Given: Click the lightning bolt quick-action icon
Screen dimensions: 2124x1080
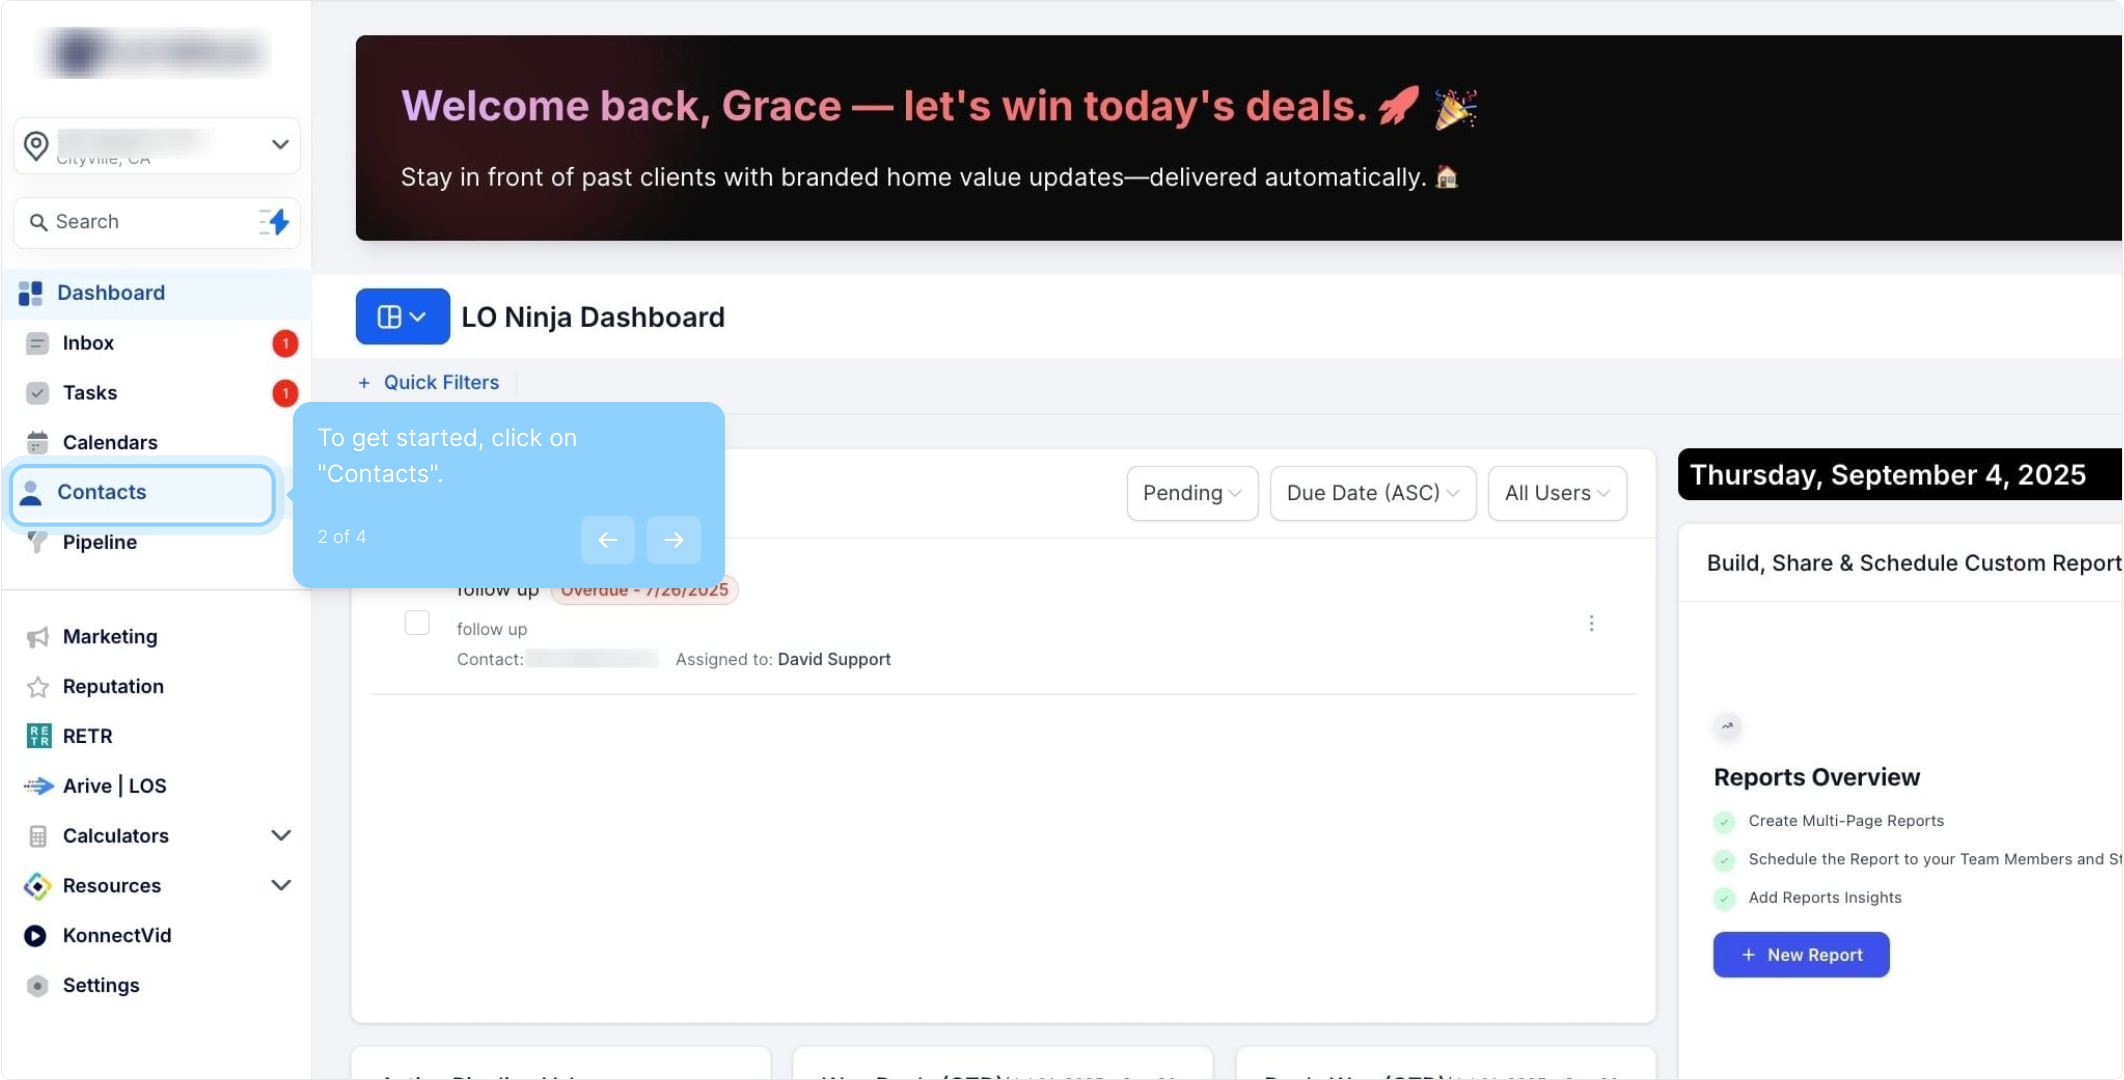Looking at the screenshot, I should (x=276, y=222).
